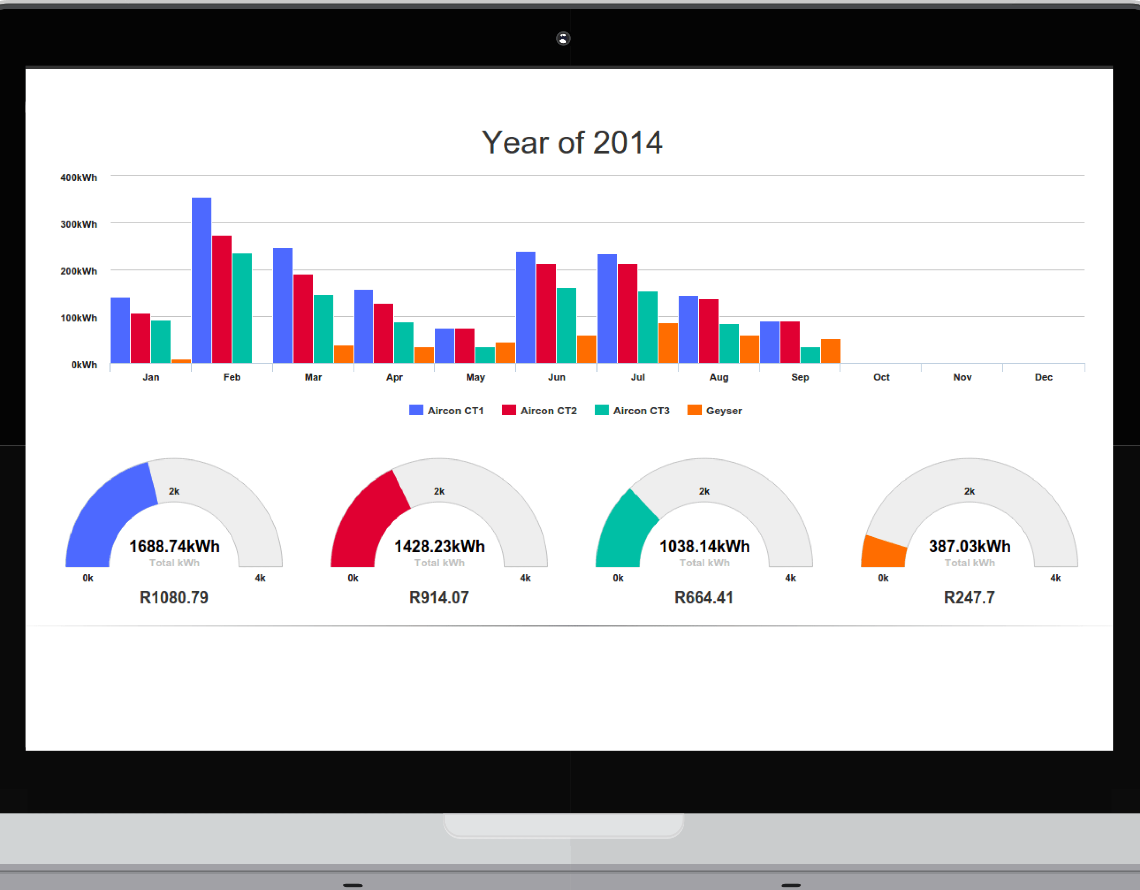Toggle the Geyser series legend label

tap(723, 411)
